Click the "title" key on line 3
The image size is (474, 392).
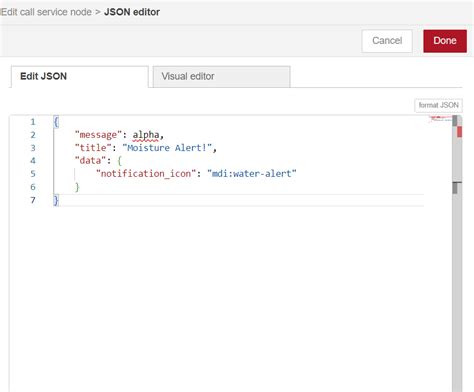pyautogui.click(x=93, y=148)
